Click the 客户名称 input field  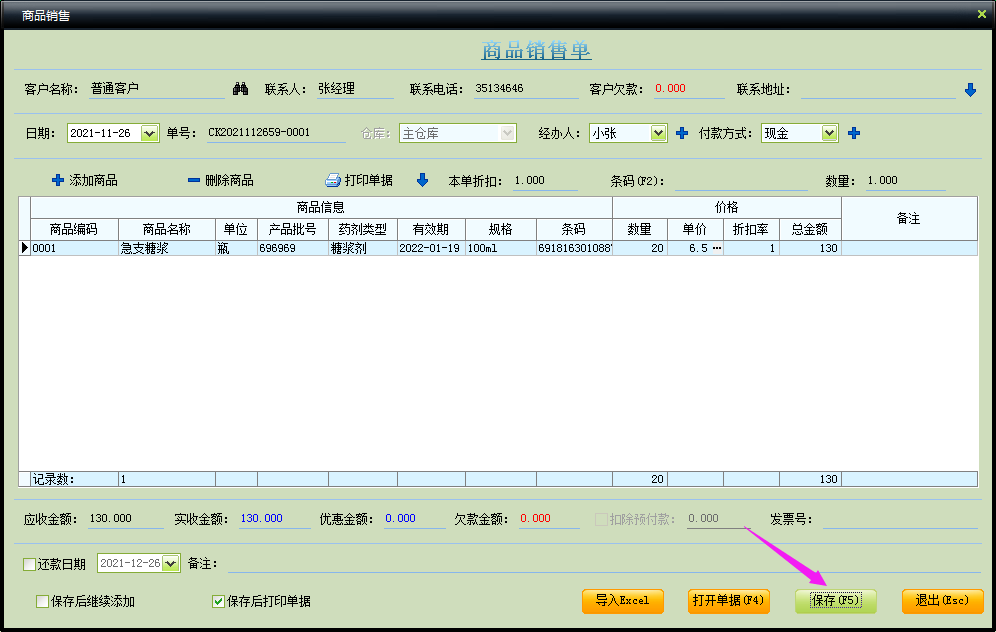coord(157,89)
